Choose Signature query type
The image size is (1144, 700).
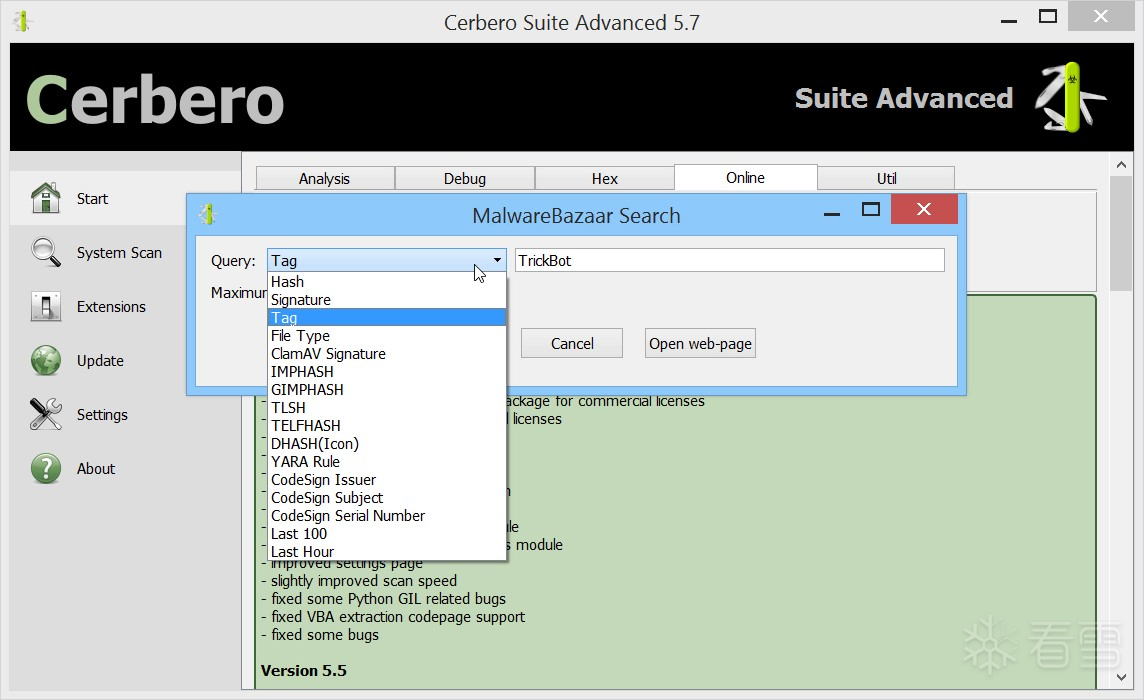pos(387,300)
